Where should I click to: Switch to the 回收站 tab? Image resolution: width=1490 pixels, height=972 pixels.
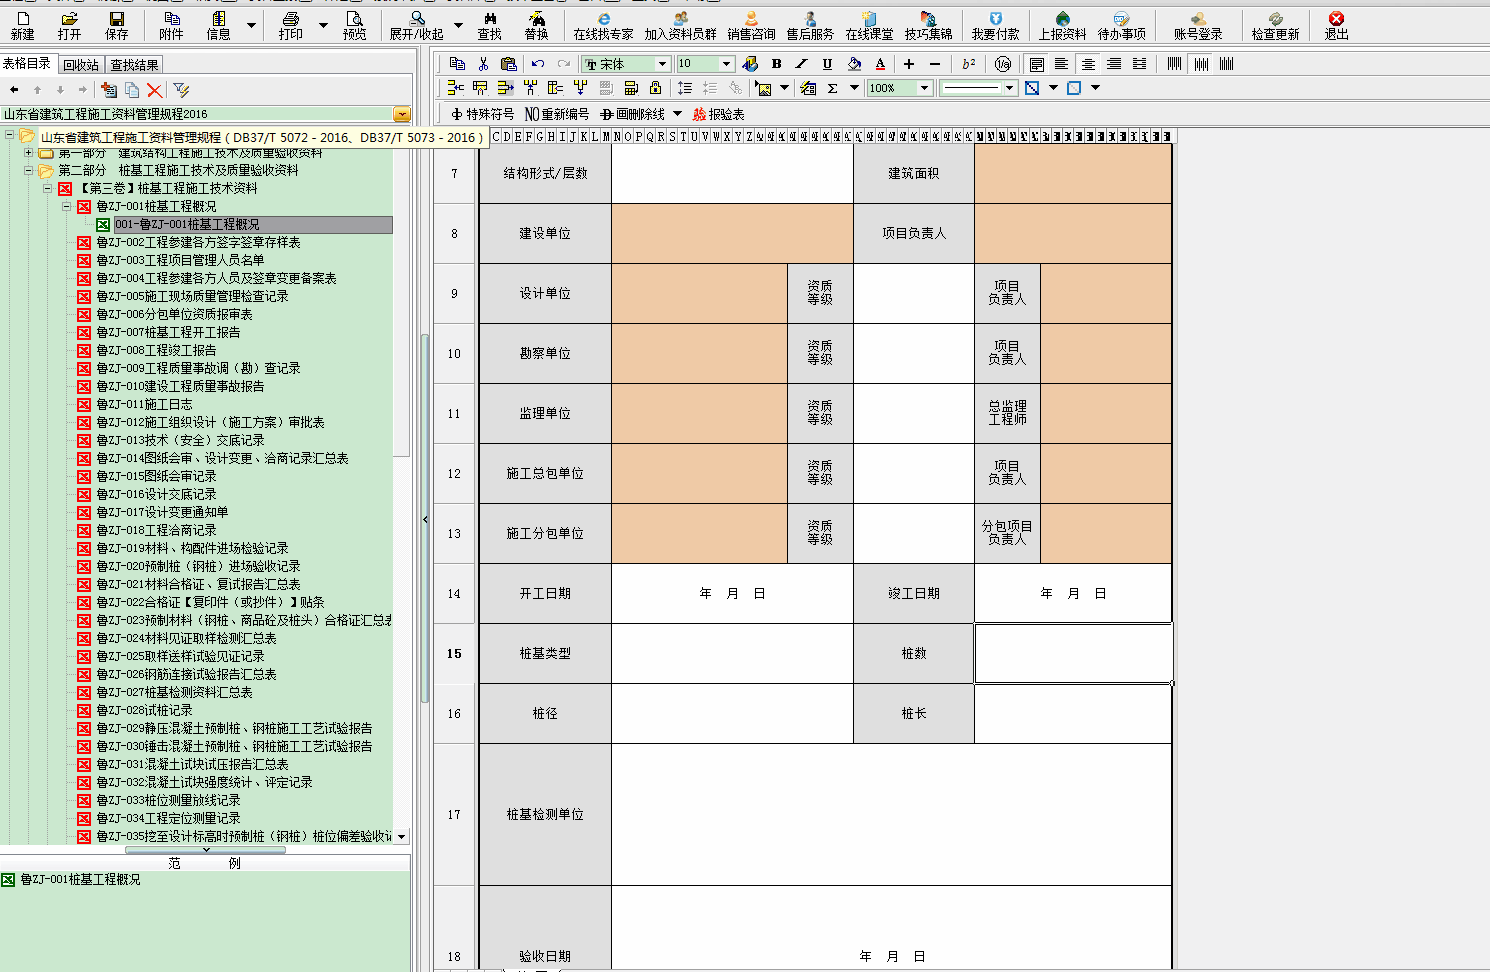click(x=81, y=65)
